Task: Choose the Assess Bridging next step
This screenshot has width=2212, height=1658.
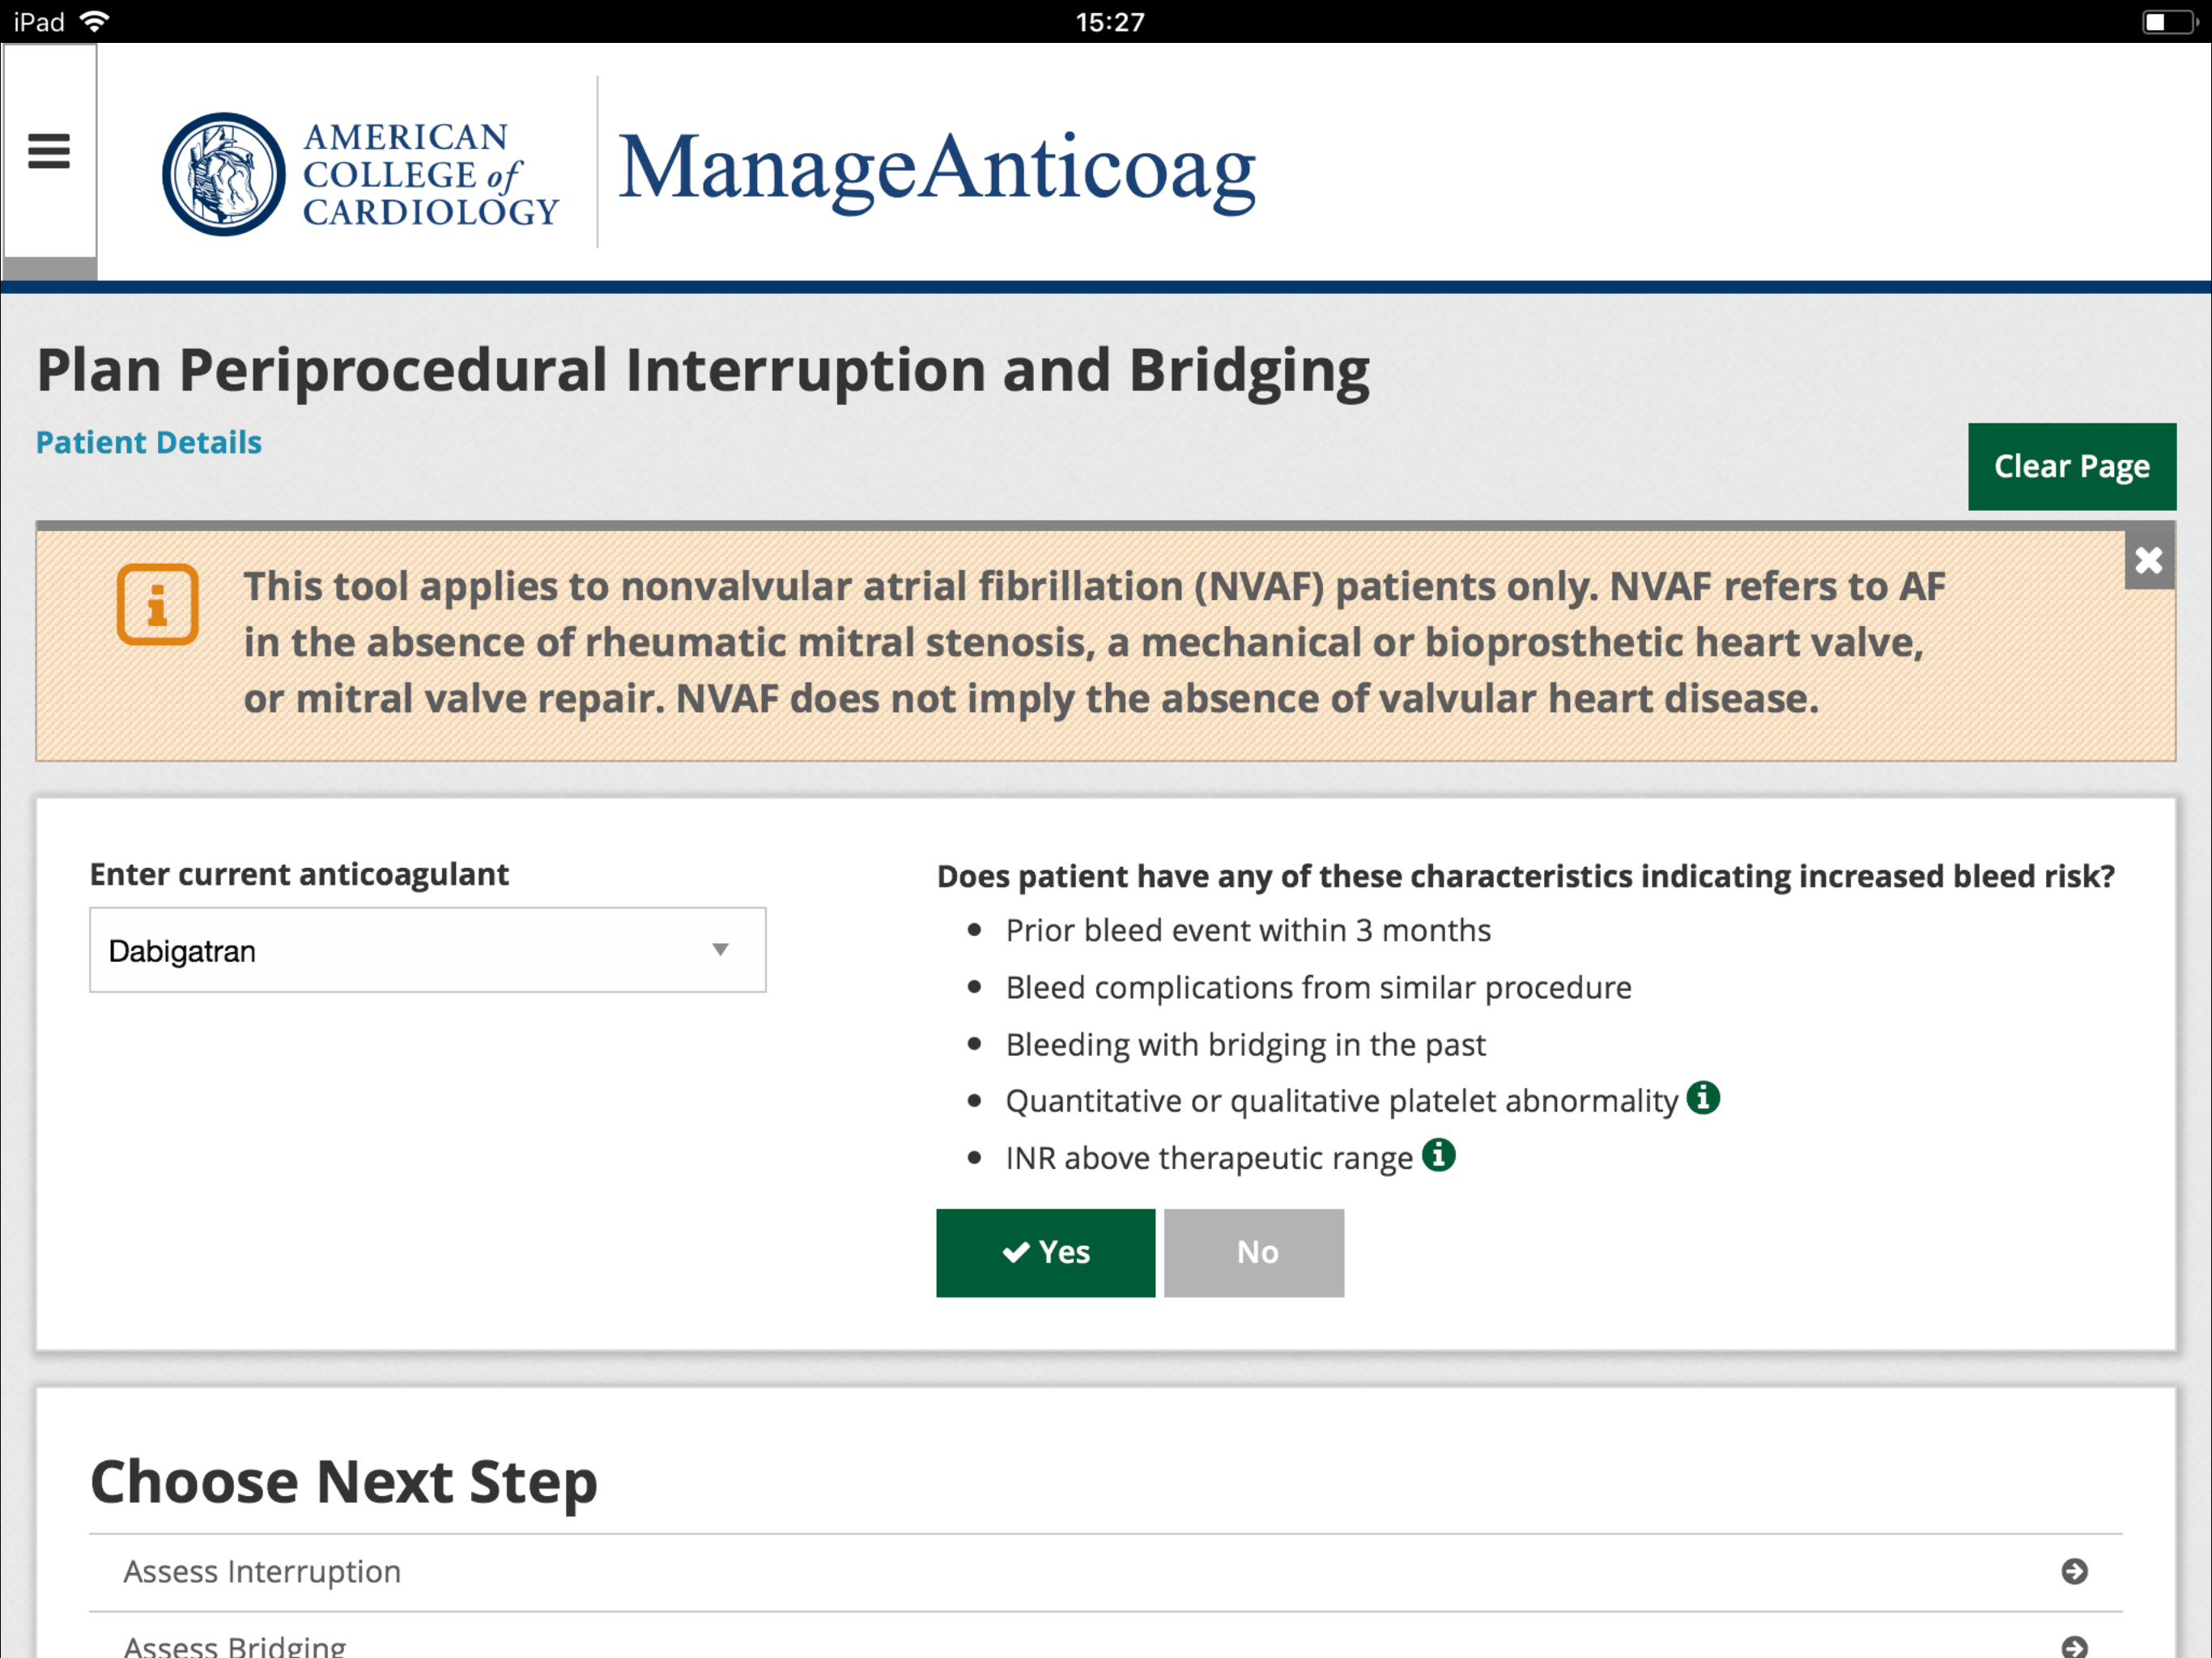Action: 235,1645
